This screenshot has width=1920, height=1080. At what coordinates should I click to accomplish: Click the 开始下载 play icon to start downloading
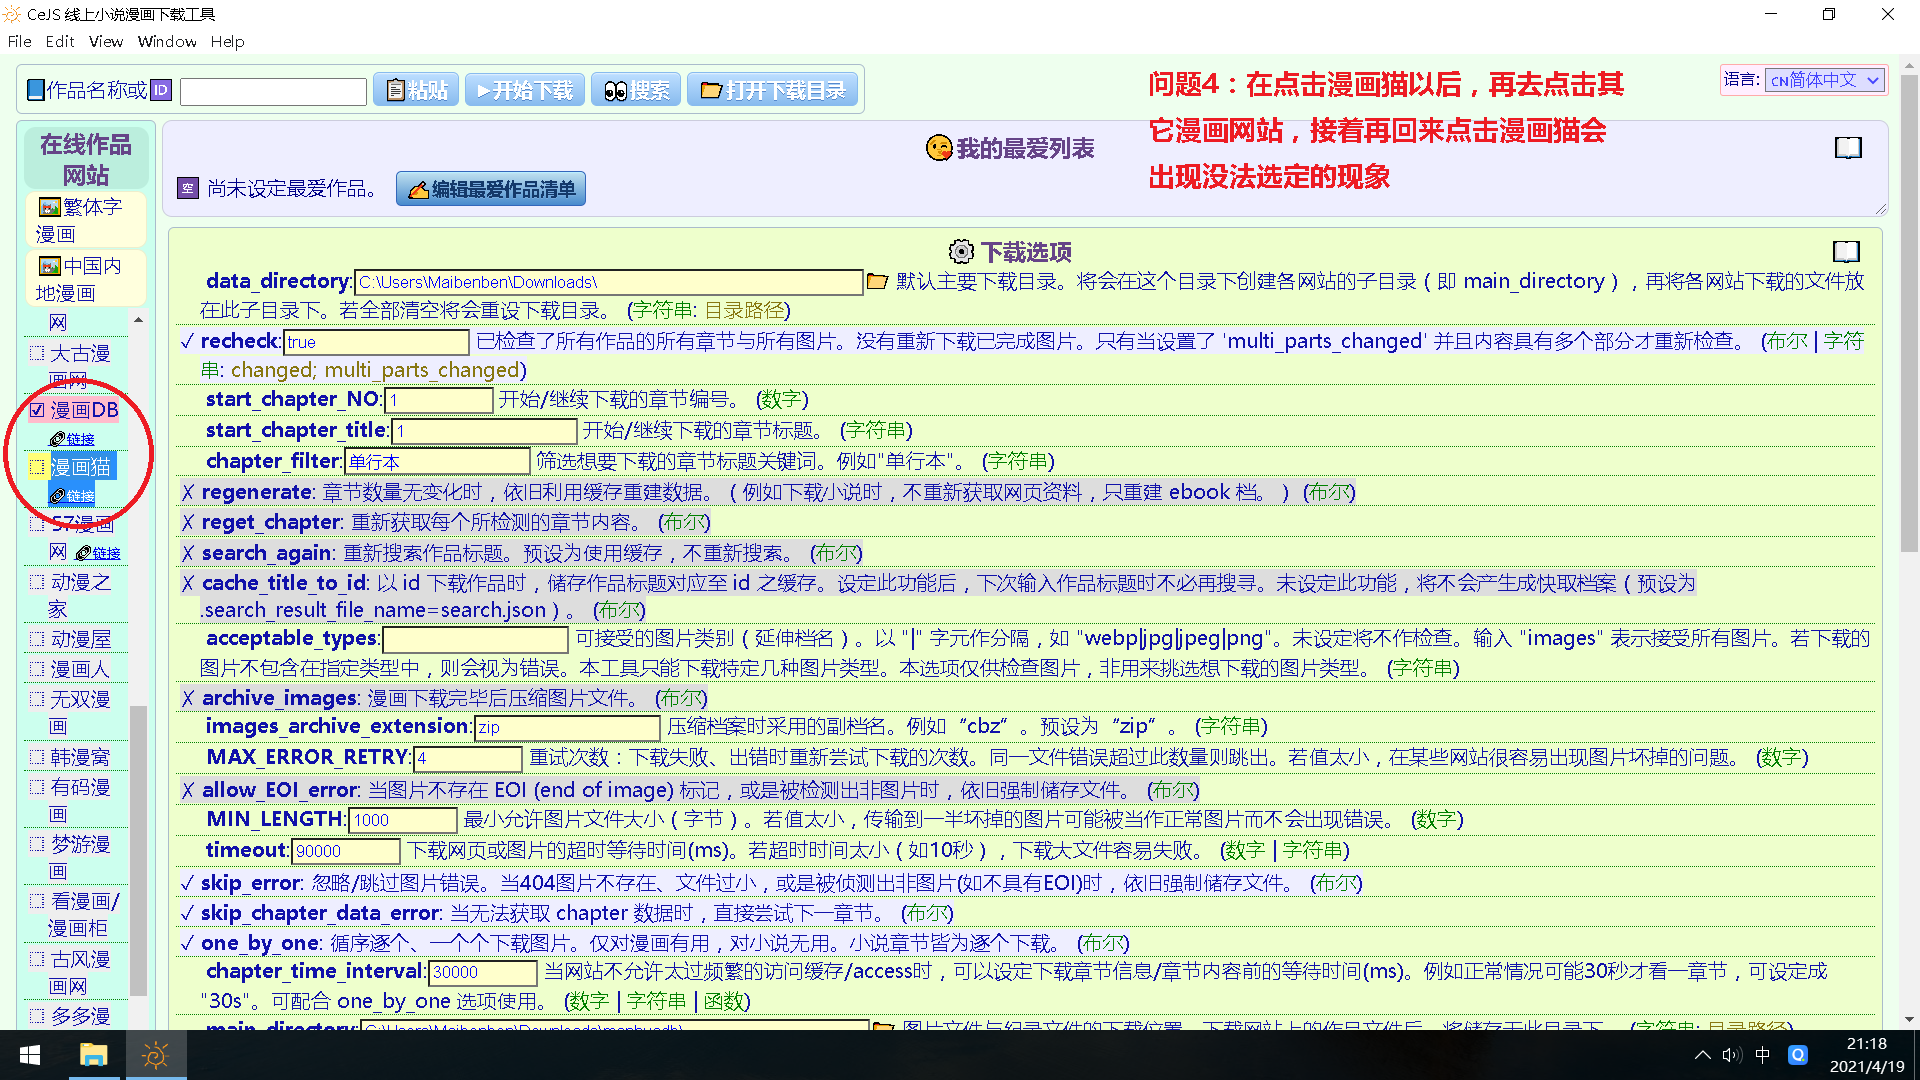[484, 89]
